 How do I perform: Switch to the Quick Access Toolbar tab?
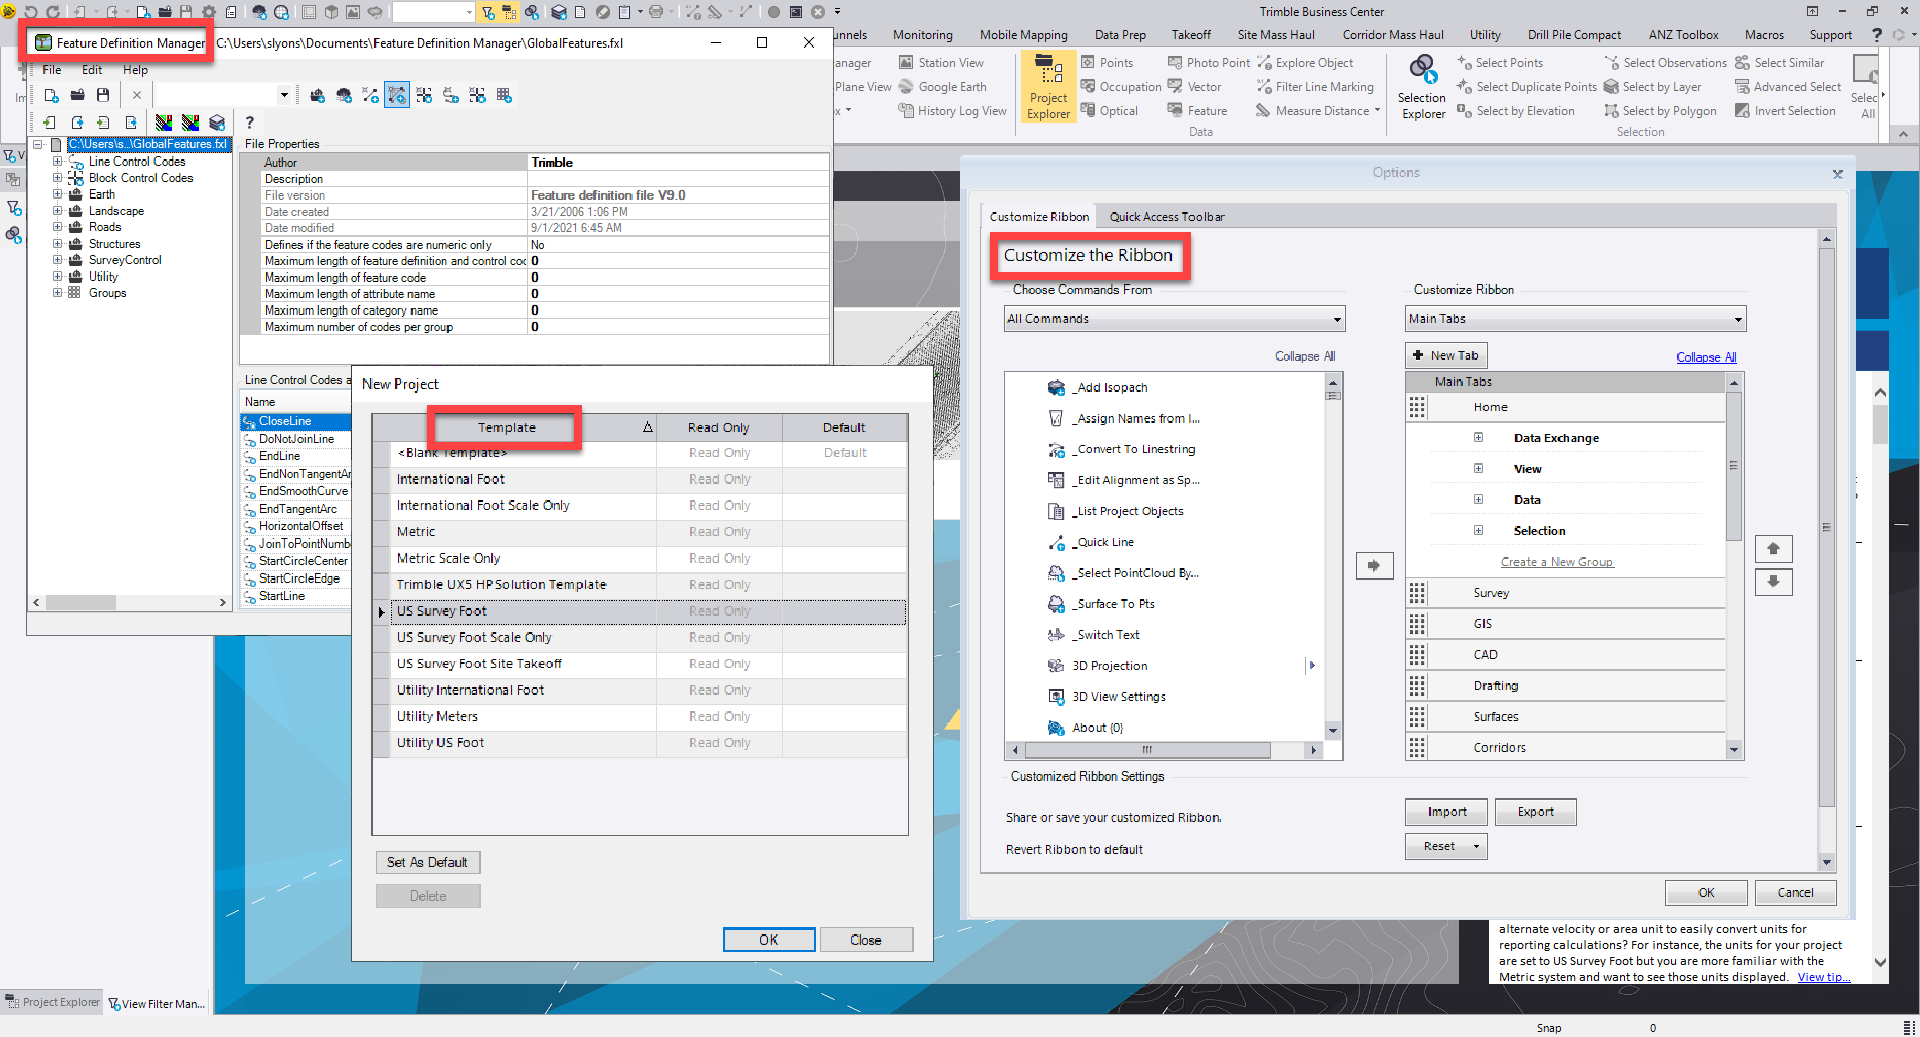pos(1167,217)
